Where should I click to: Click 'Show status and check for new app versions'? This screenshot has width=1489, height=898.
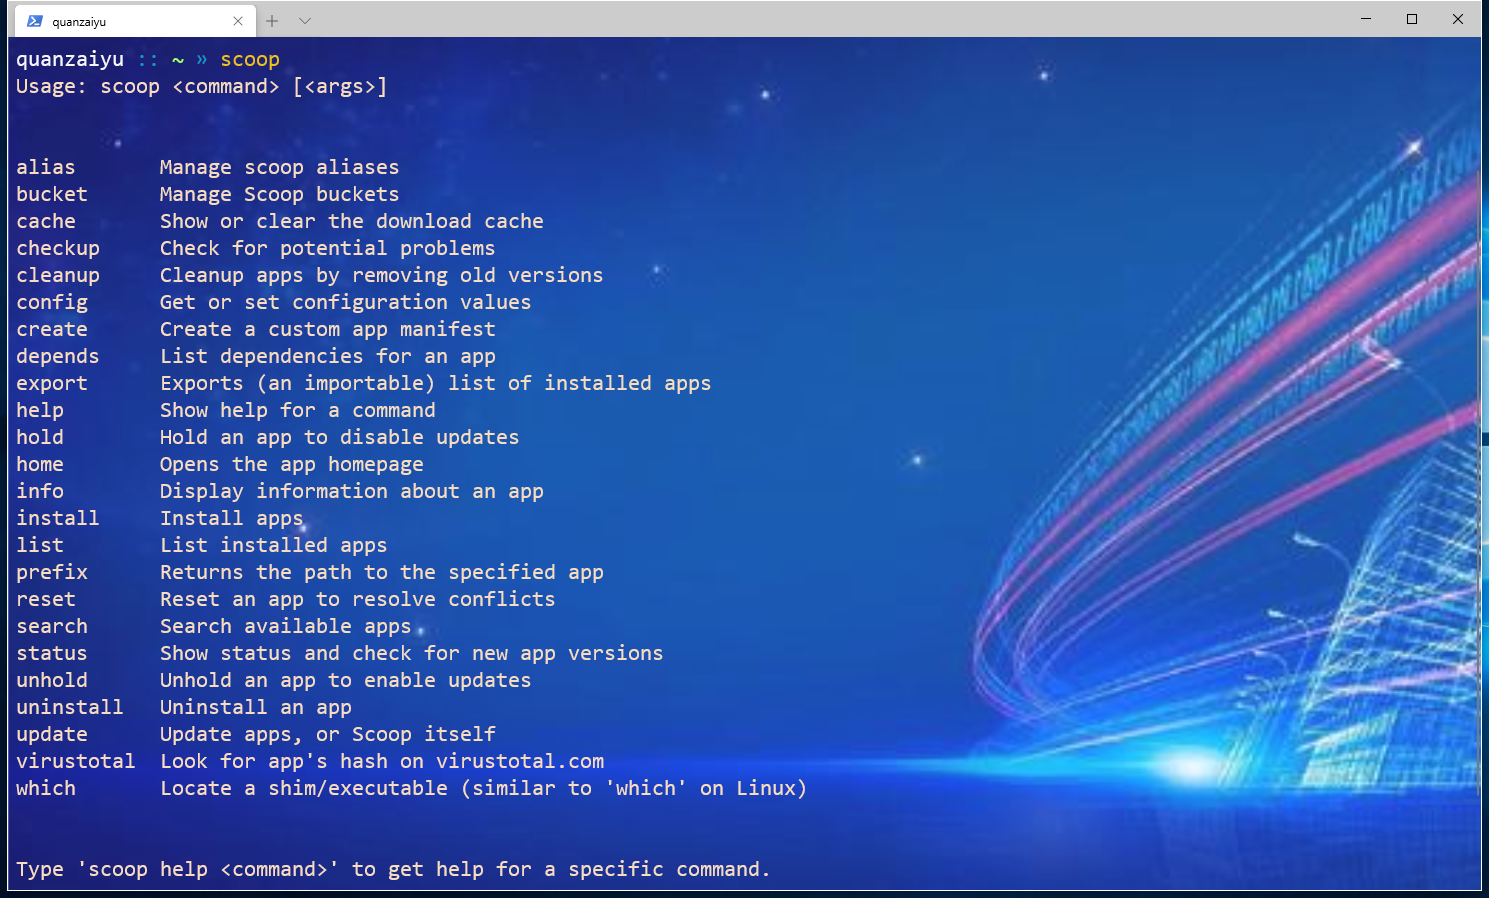(x=412, y=653)
